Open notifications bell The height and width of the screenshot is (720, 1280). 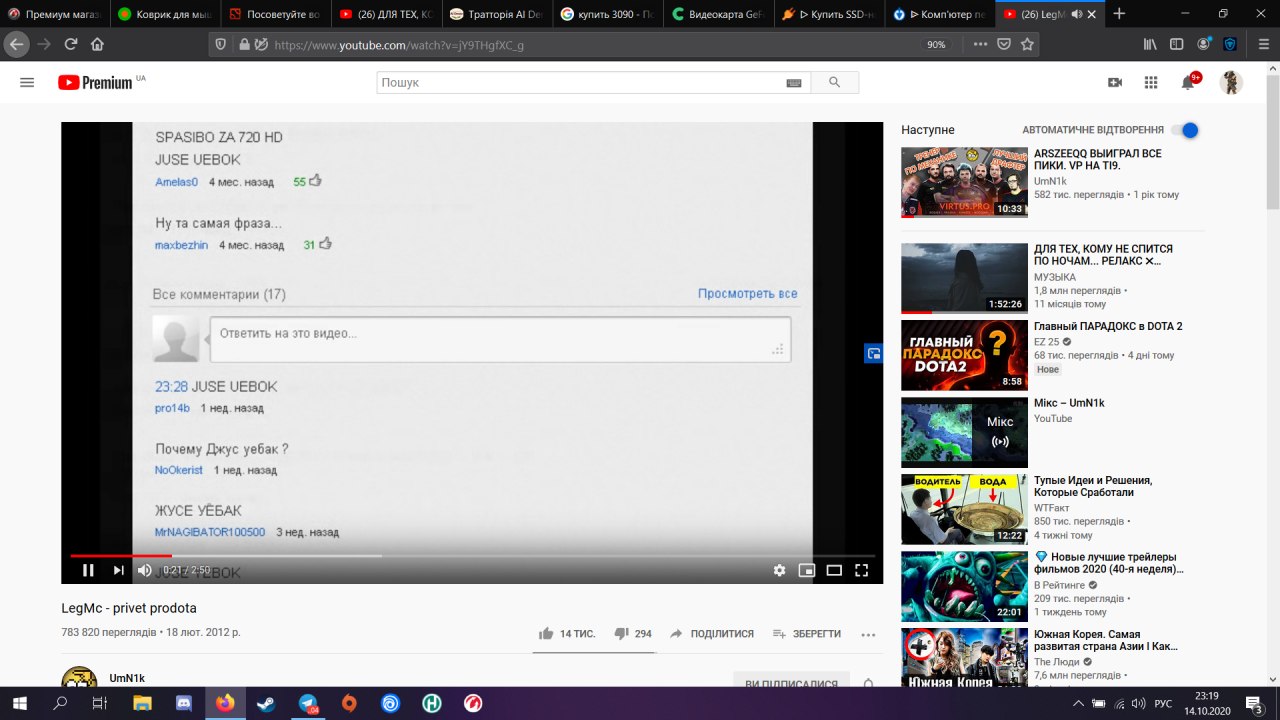[x=1188, y=83]
